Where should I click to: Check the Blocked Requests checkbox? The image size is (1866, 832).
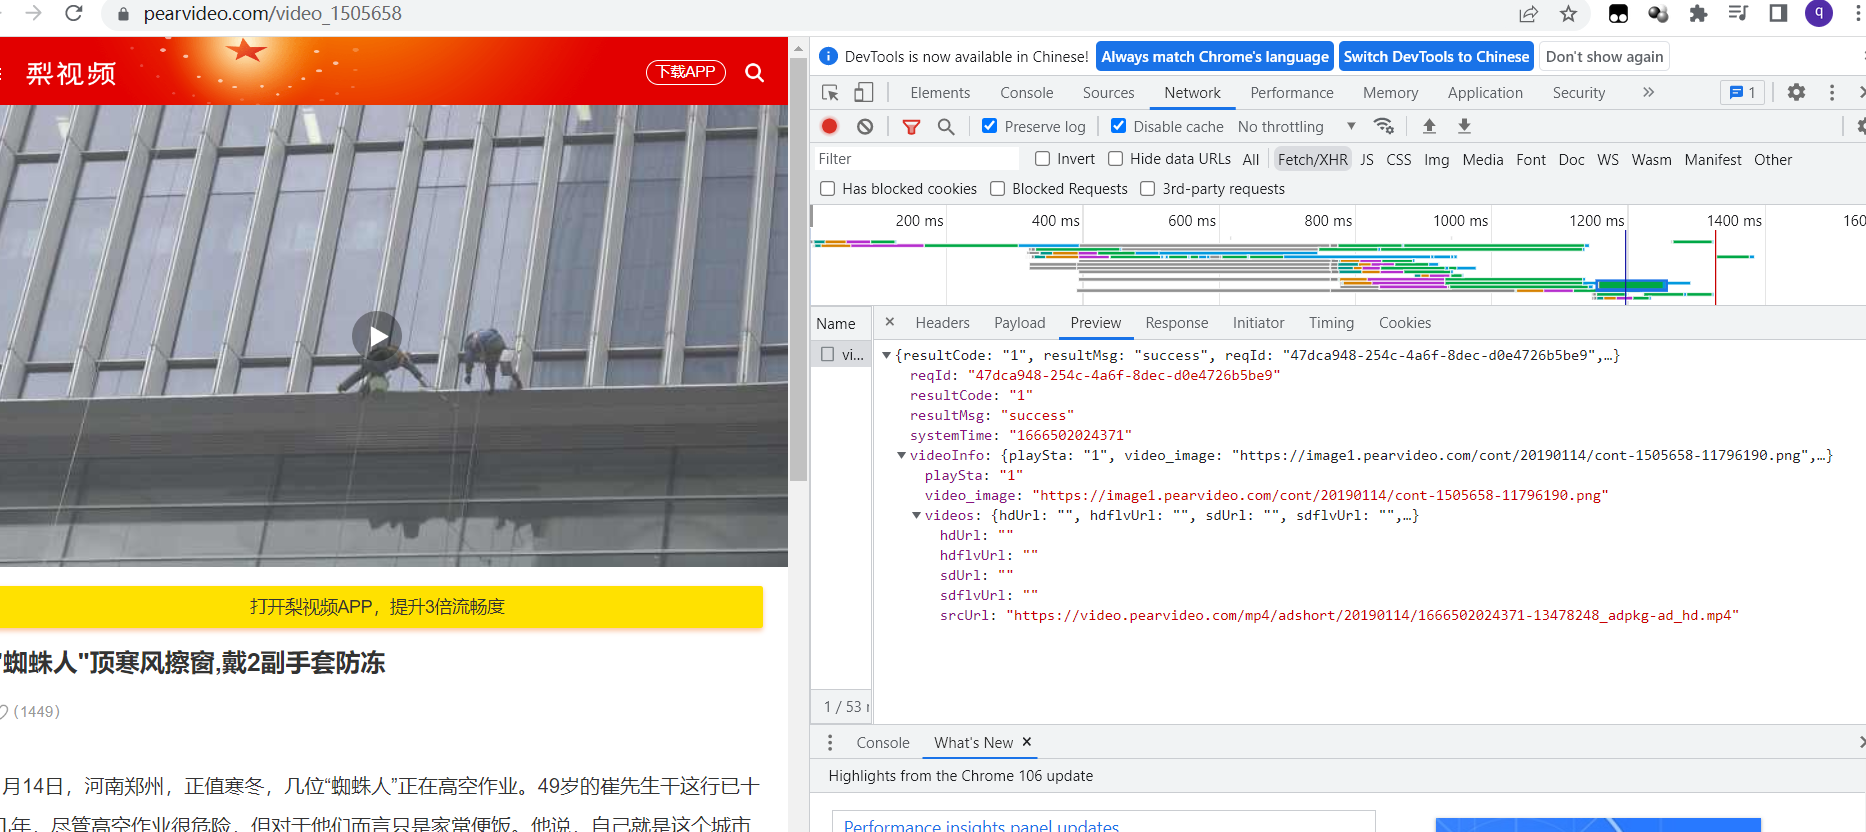998,189
